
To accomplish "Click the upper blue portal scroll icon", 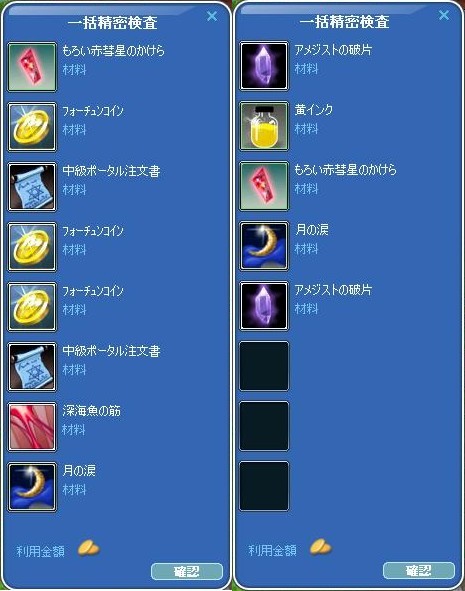I will coord(32,187).
